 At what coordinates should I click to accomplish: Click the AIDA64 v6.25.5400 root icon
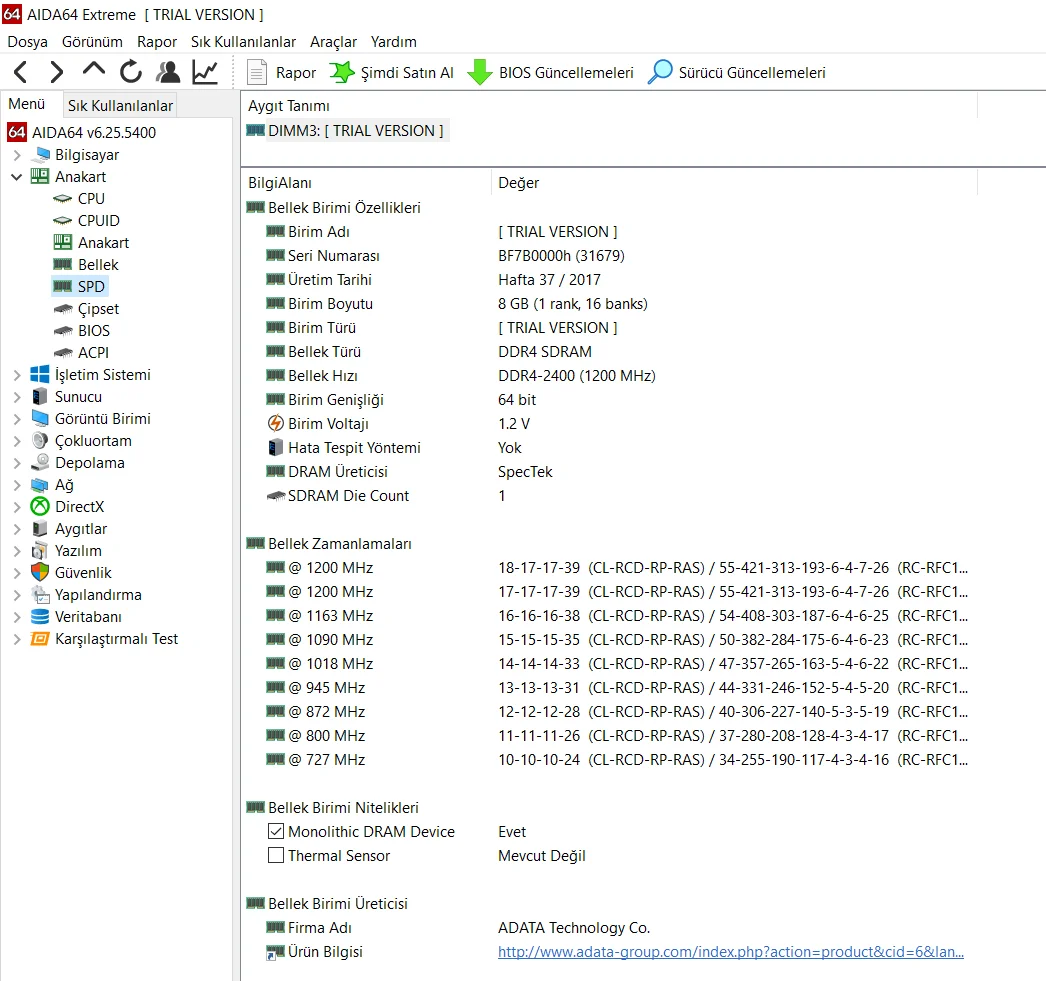(x=17, y=132)
